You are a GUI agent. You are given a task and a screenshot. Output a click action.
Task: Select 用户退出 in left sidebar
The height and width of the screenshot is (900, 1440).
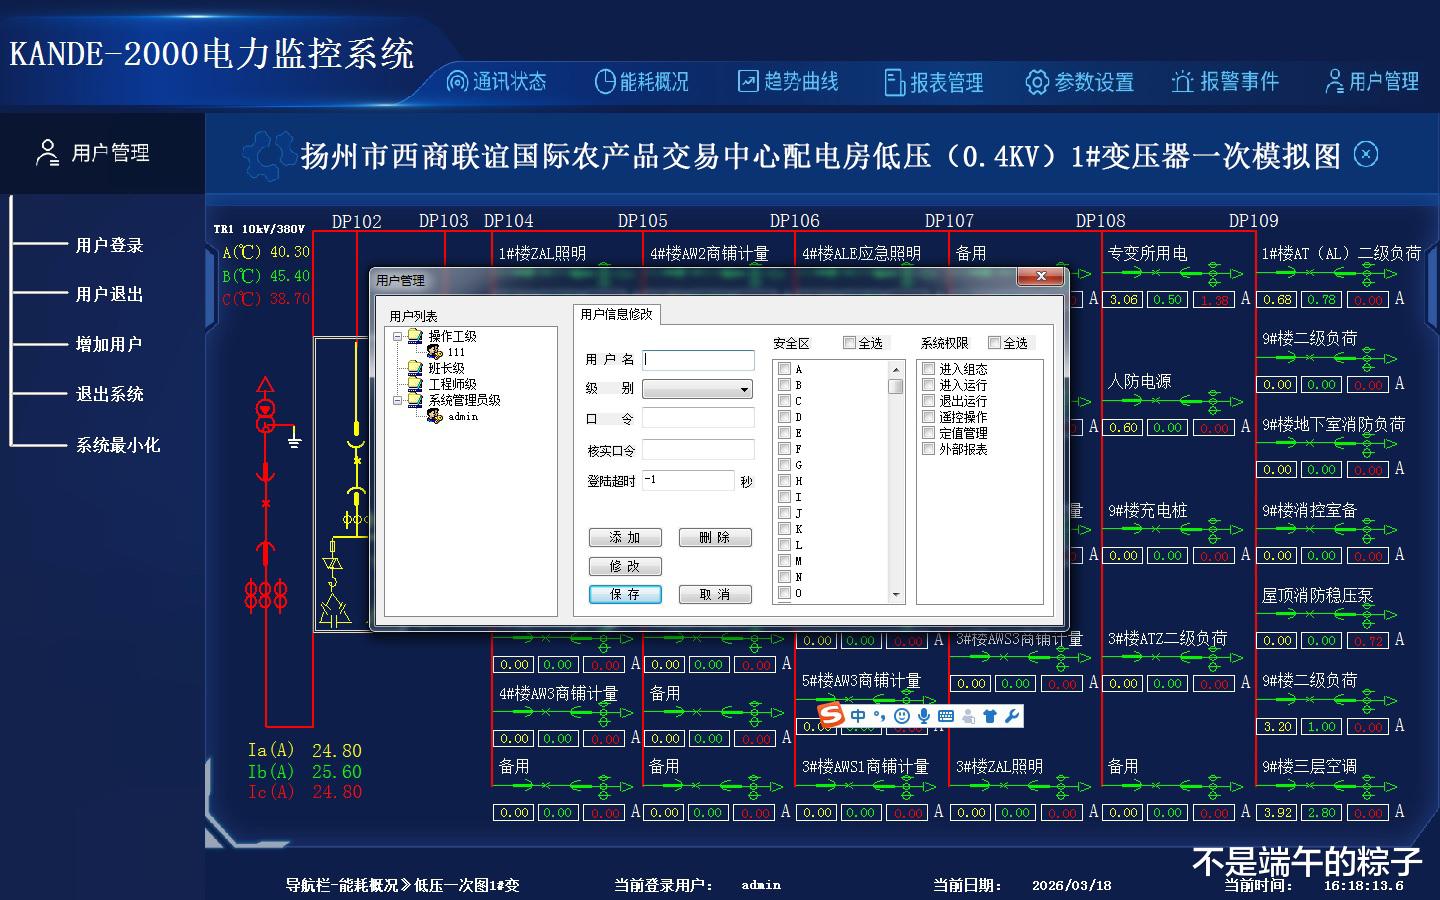tap(109, 294)
